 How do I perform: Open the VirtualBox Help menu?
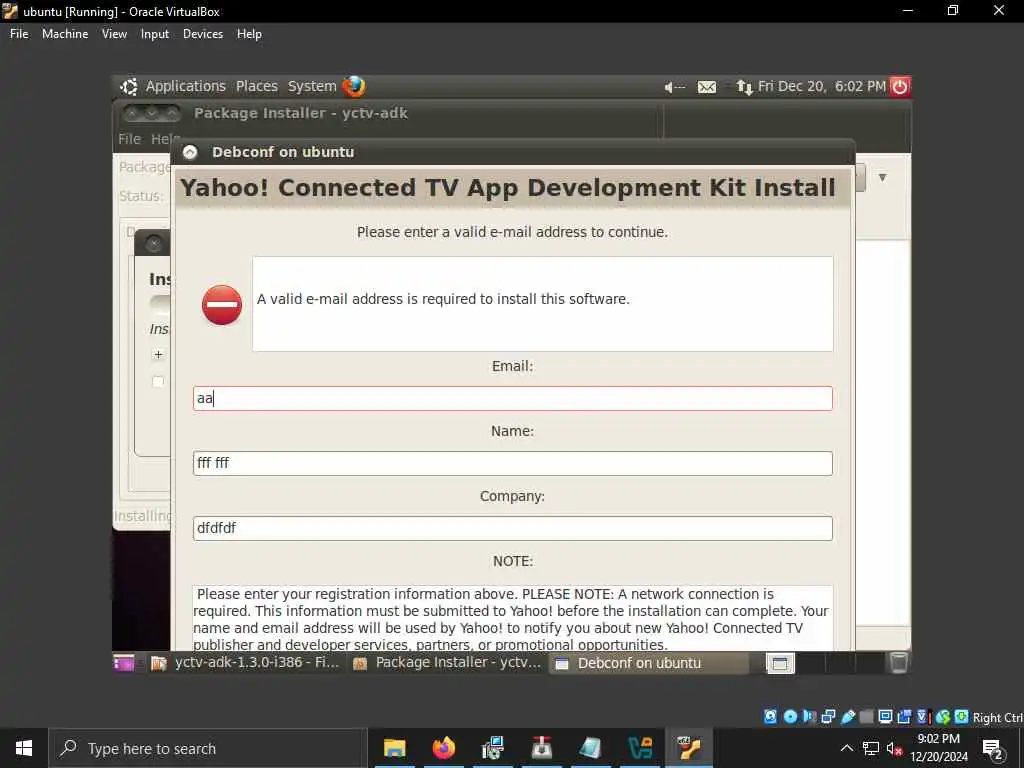249,34
